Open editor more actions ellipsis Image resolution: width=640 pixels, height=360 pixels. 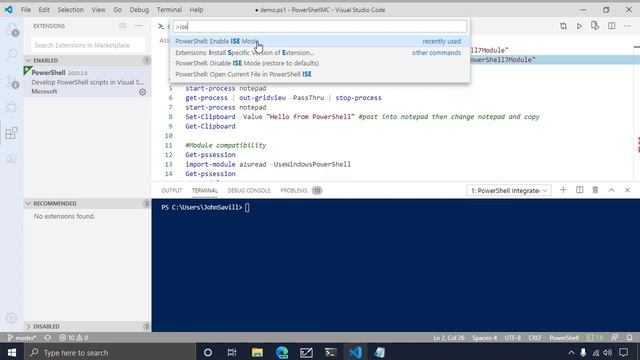627,26
